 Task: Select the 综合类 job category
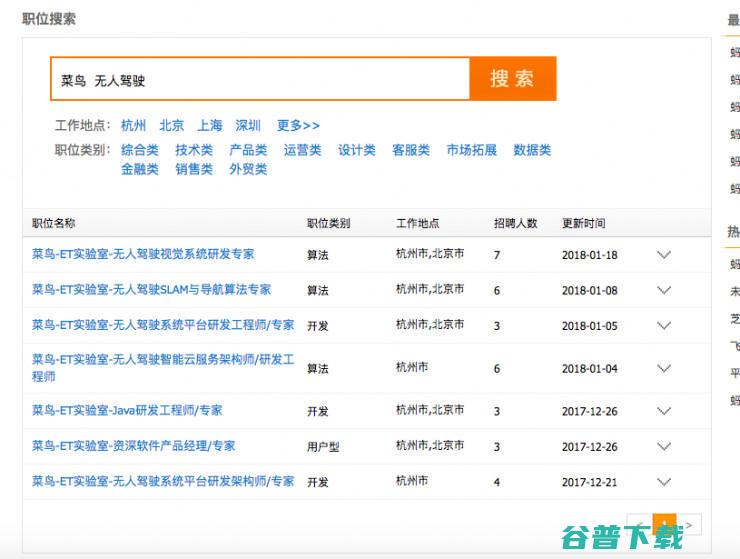(140, 150)
